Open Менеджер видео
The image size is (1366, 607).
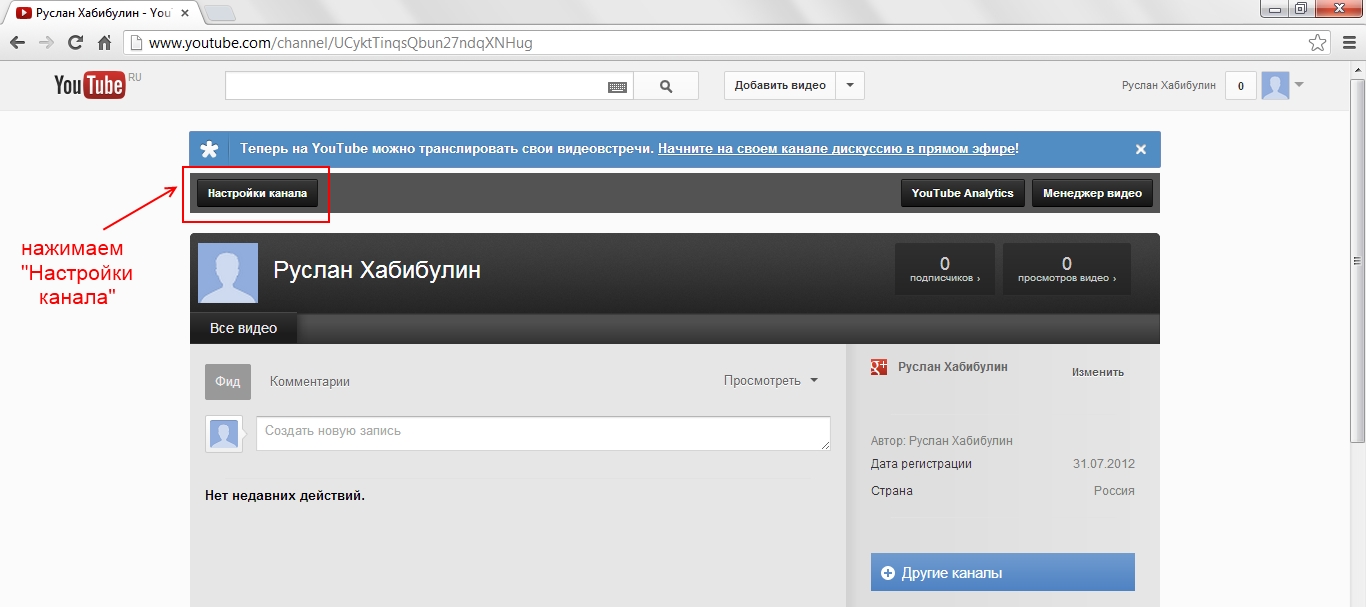(x=1092, y=193)
